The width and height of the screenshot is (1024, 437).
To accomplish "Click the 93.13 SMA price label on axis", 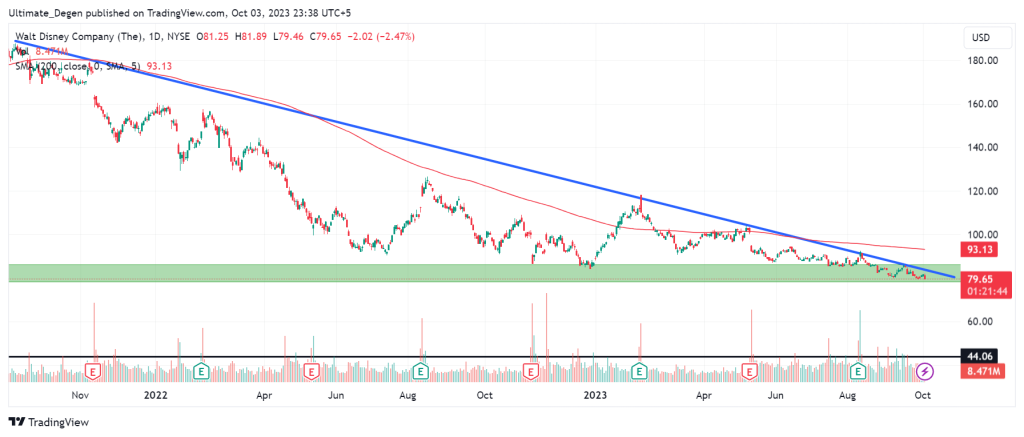I will click(x=978, y=249).
